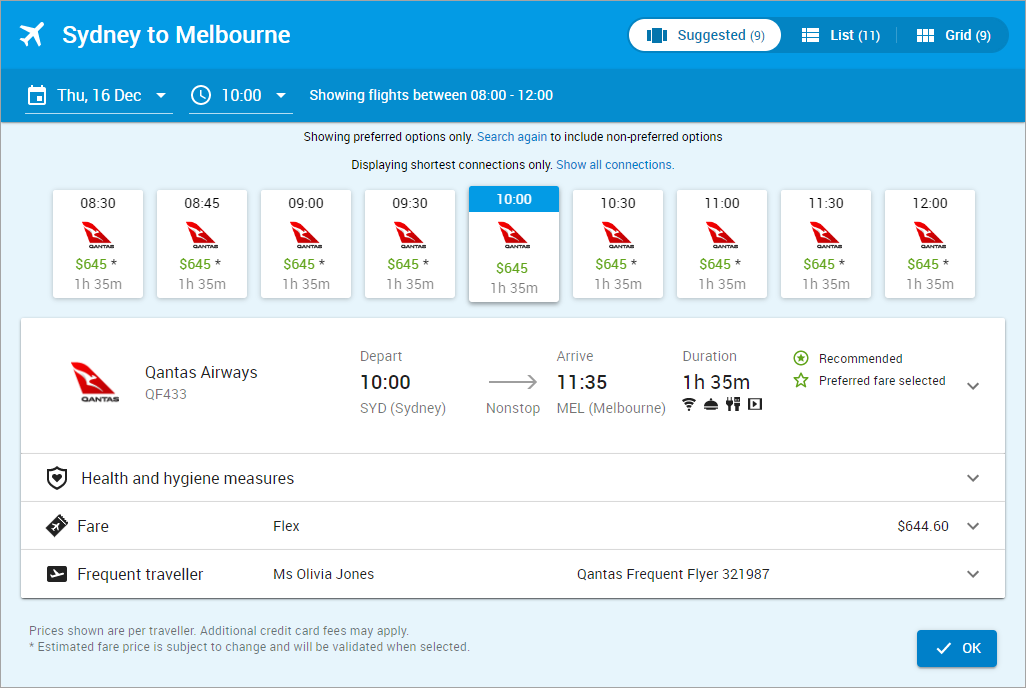Click the Qantas Airways airline name
This screenshot has width=1026, height=688.
[201, 372]
